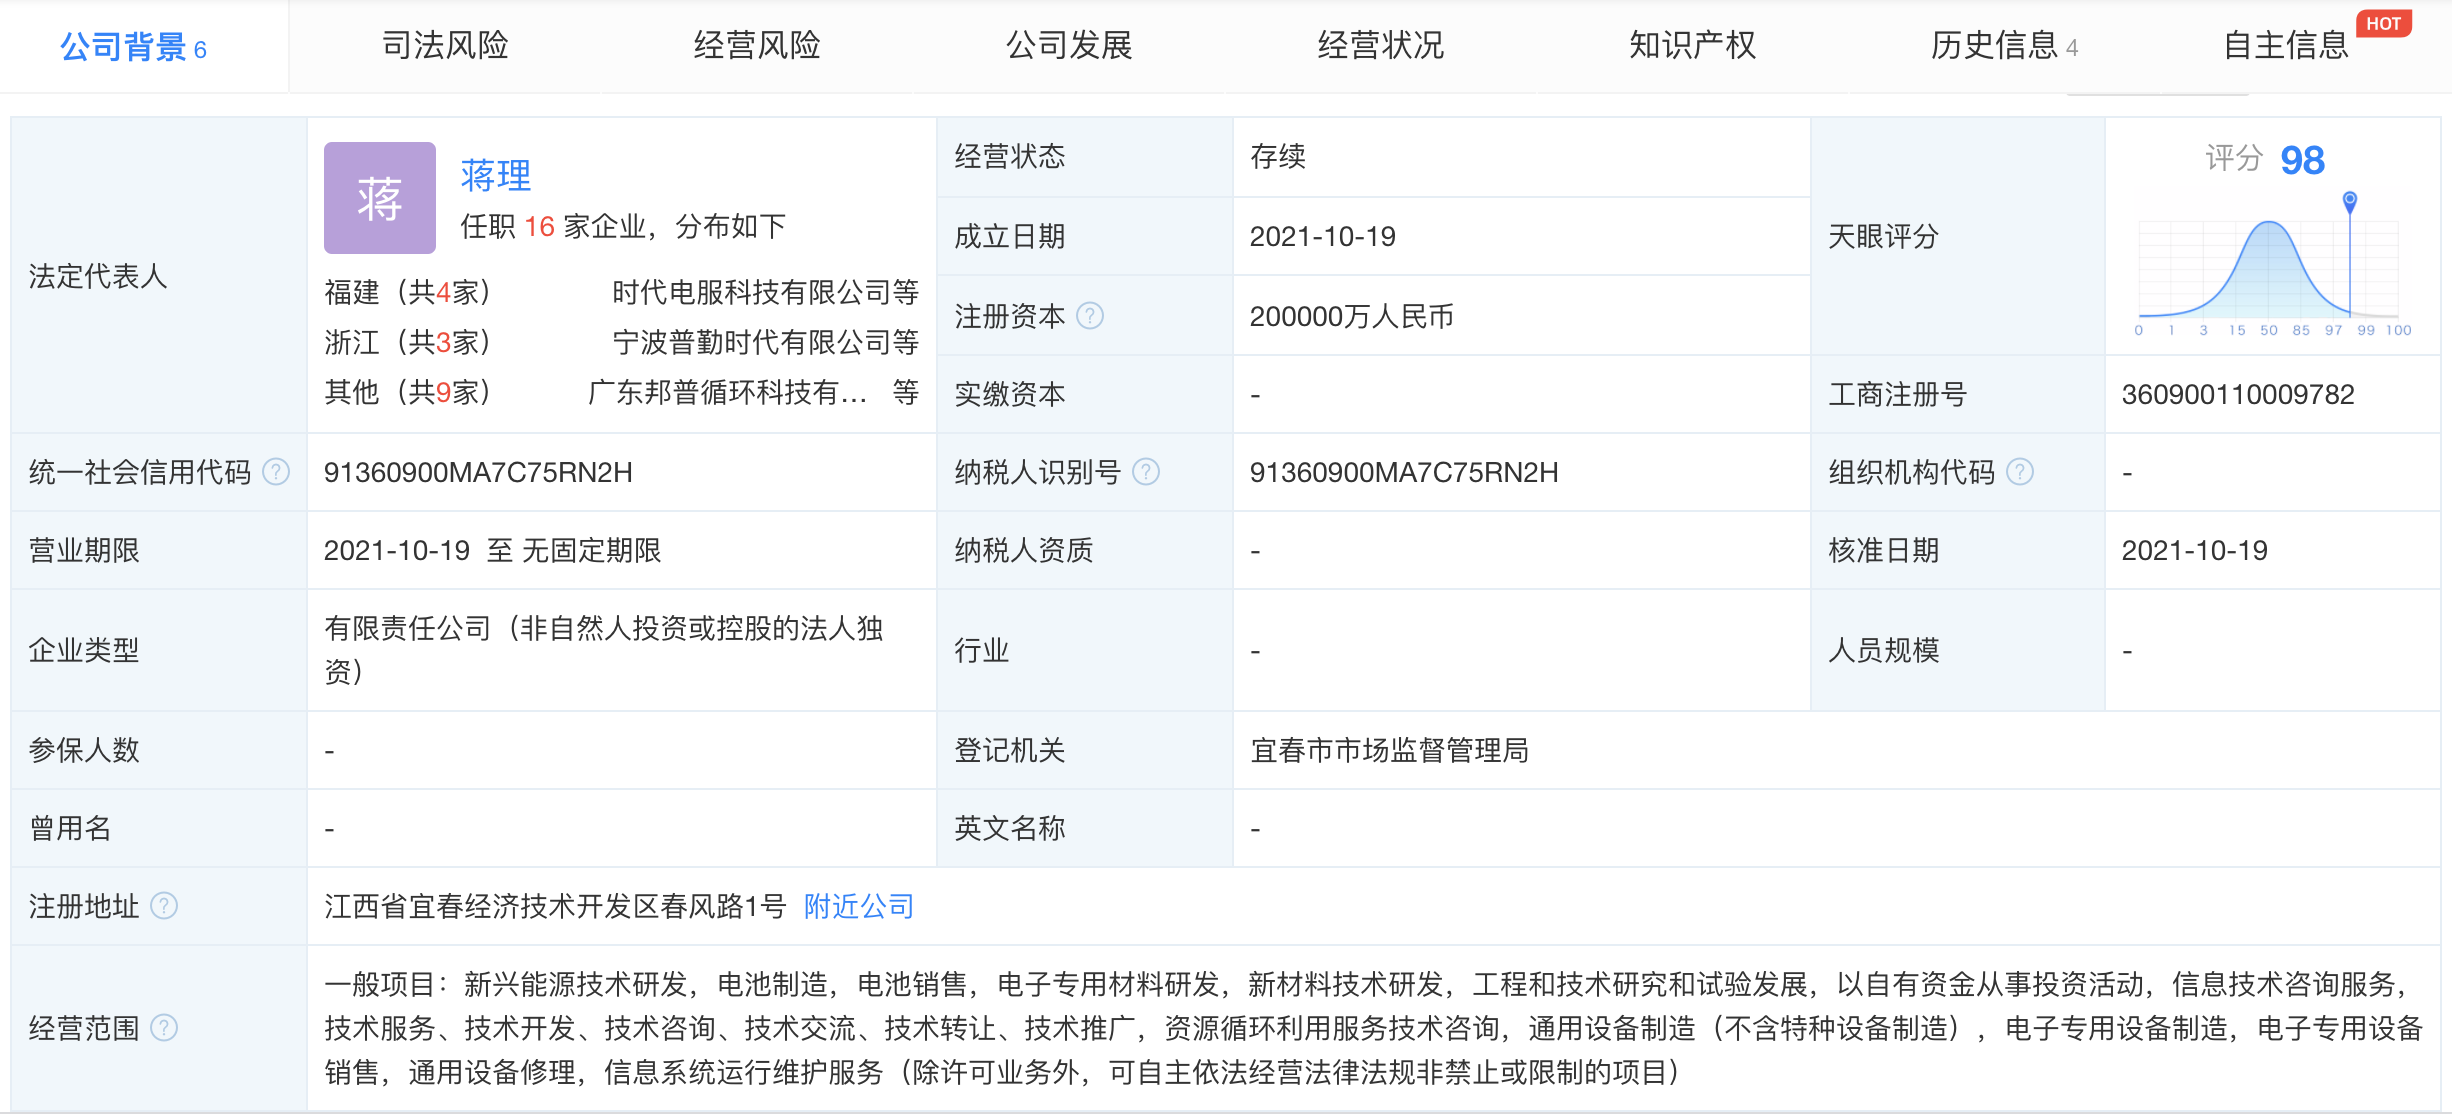Viewport: 2452px width, 1120px height.
Task: Select the 工商注册号 value 360900110009782
Action: coord(2238,394)
